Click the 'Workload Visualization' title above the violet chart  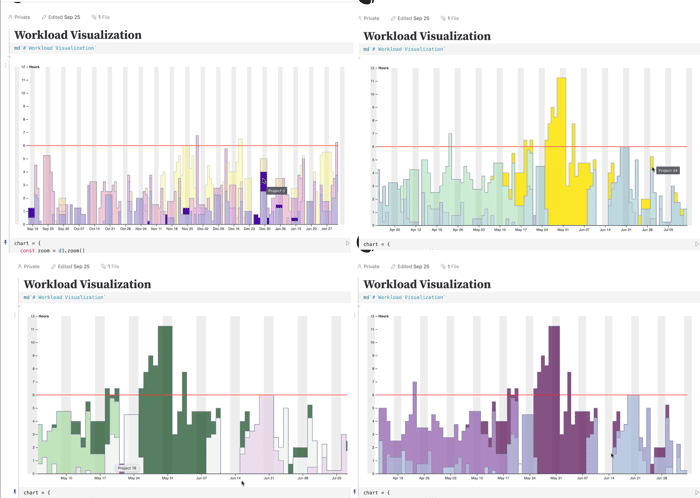(427, 284)
